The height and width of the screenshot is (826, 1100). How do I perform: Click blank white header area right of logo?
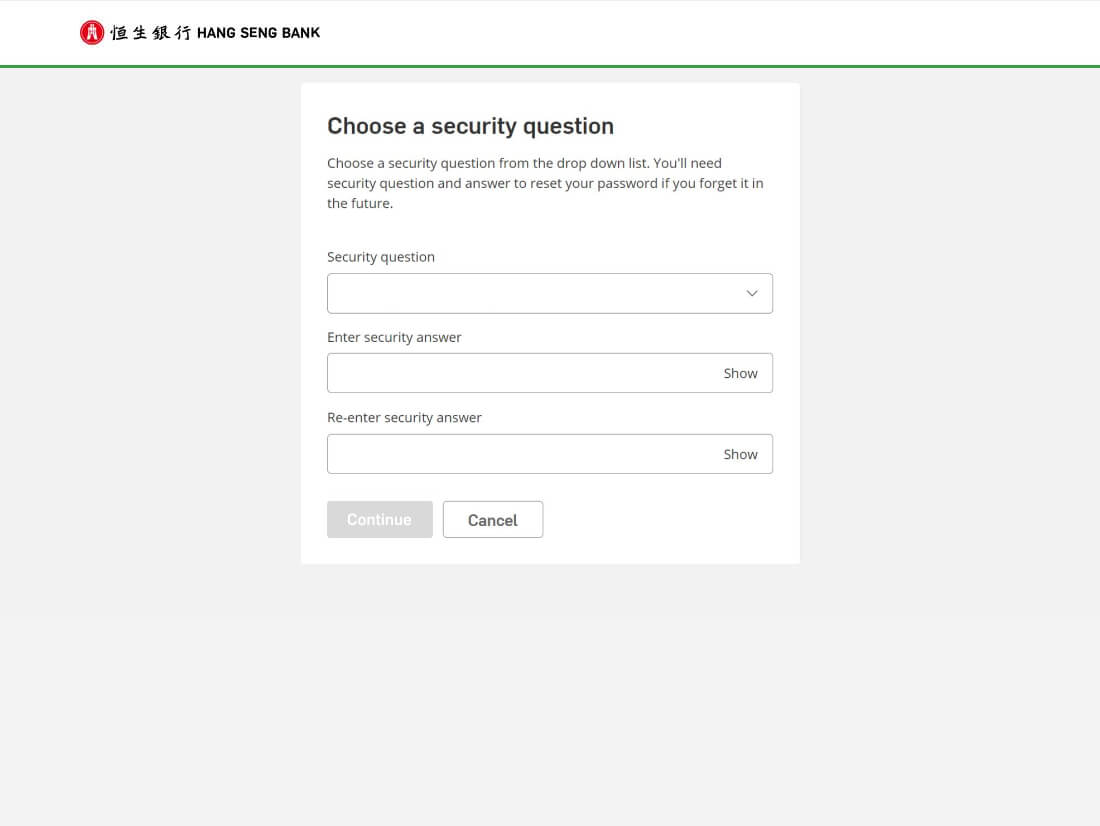click(700, 33)
